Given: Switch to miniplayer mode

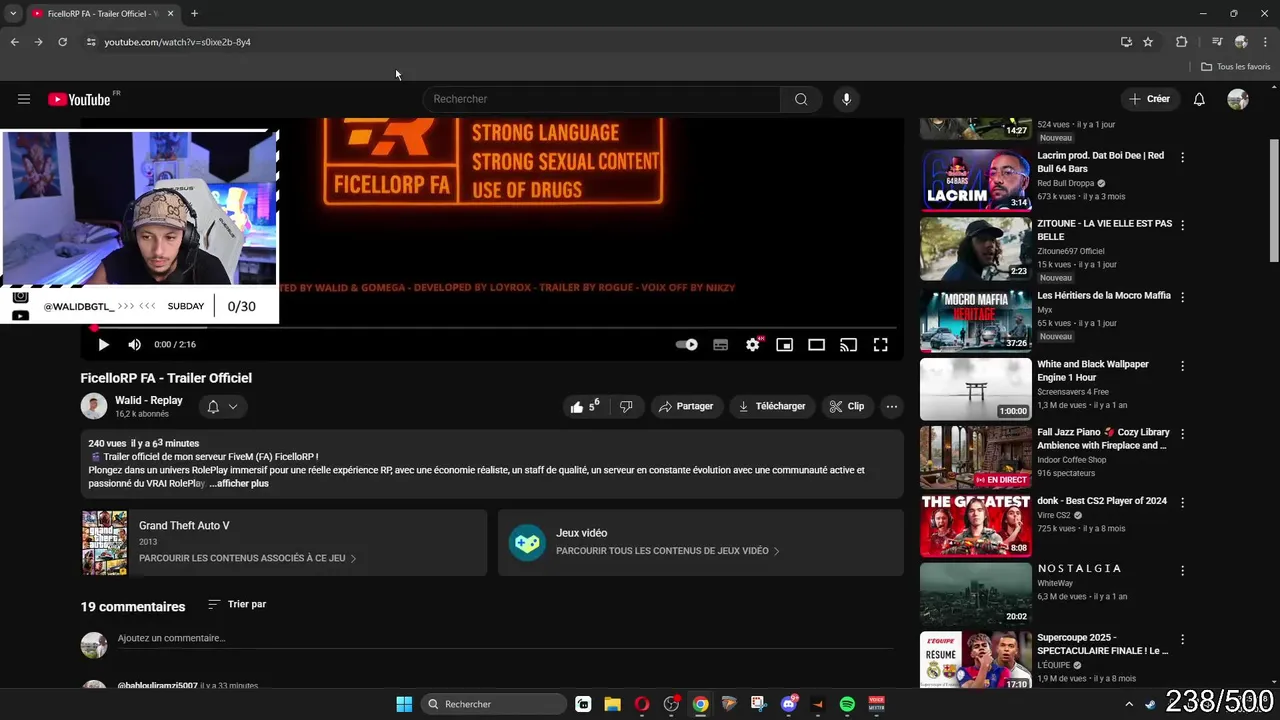Looking at the screenshot, I should point(785,344).
